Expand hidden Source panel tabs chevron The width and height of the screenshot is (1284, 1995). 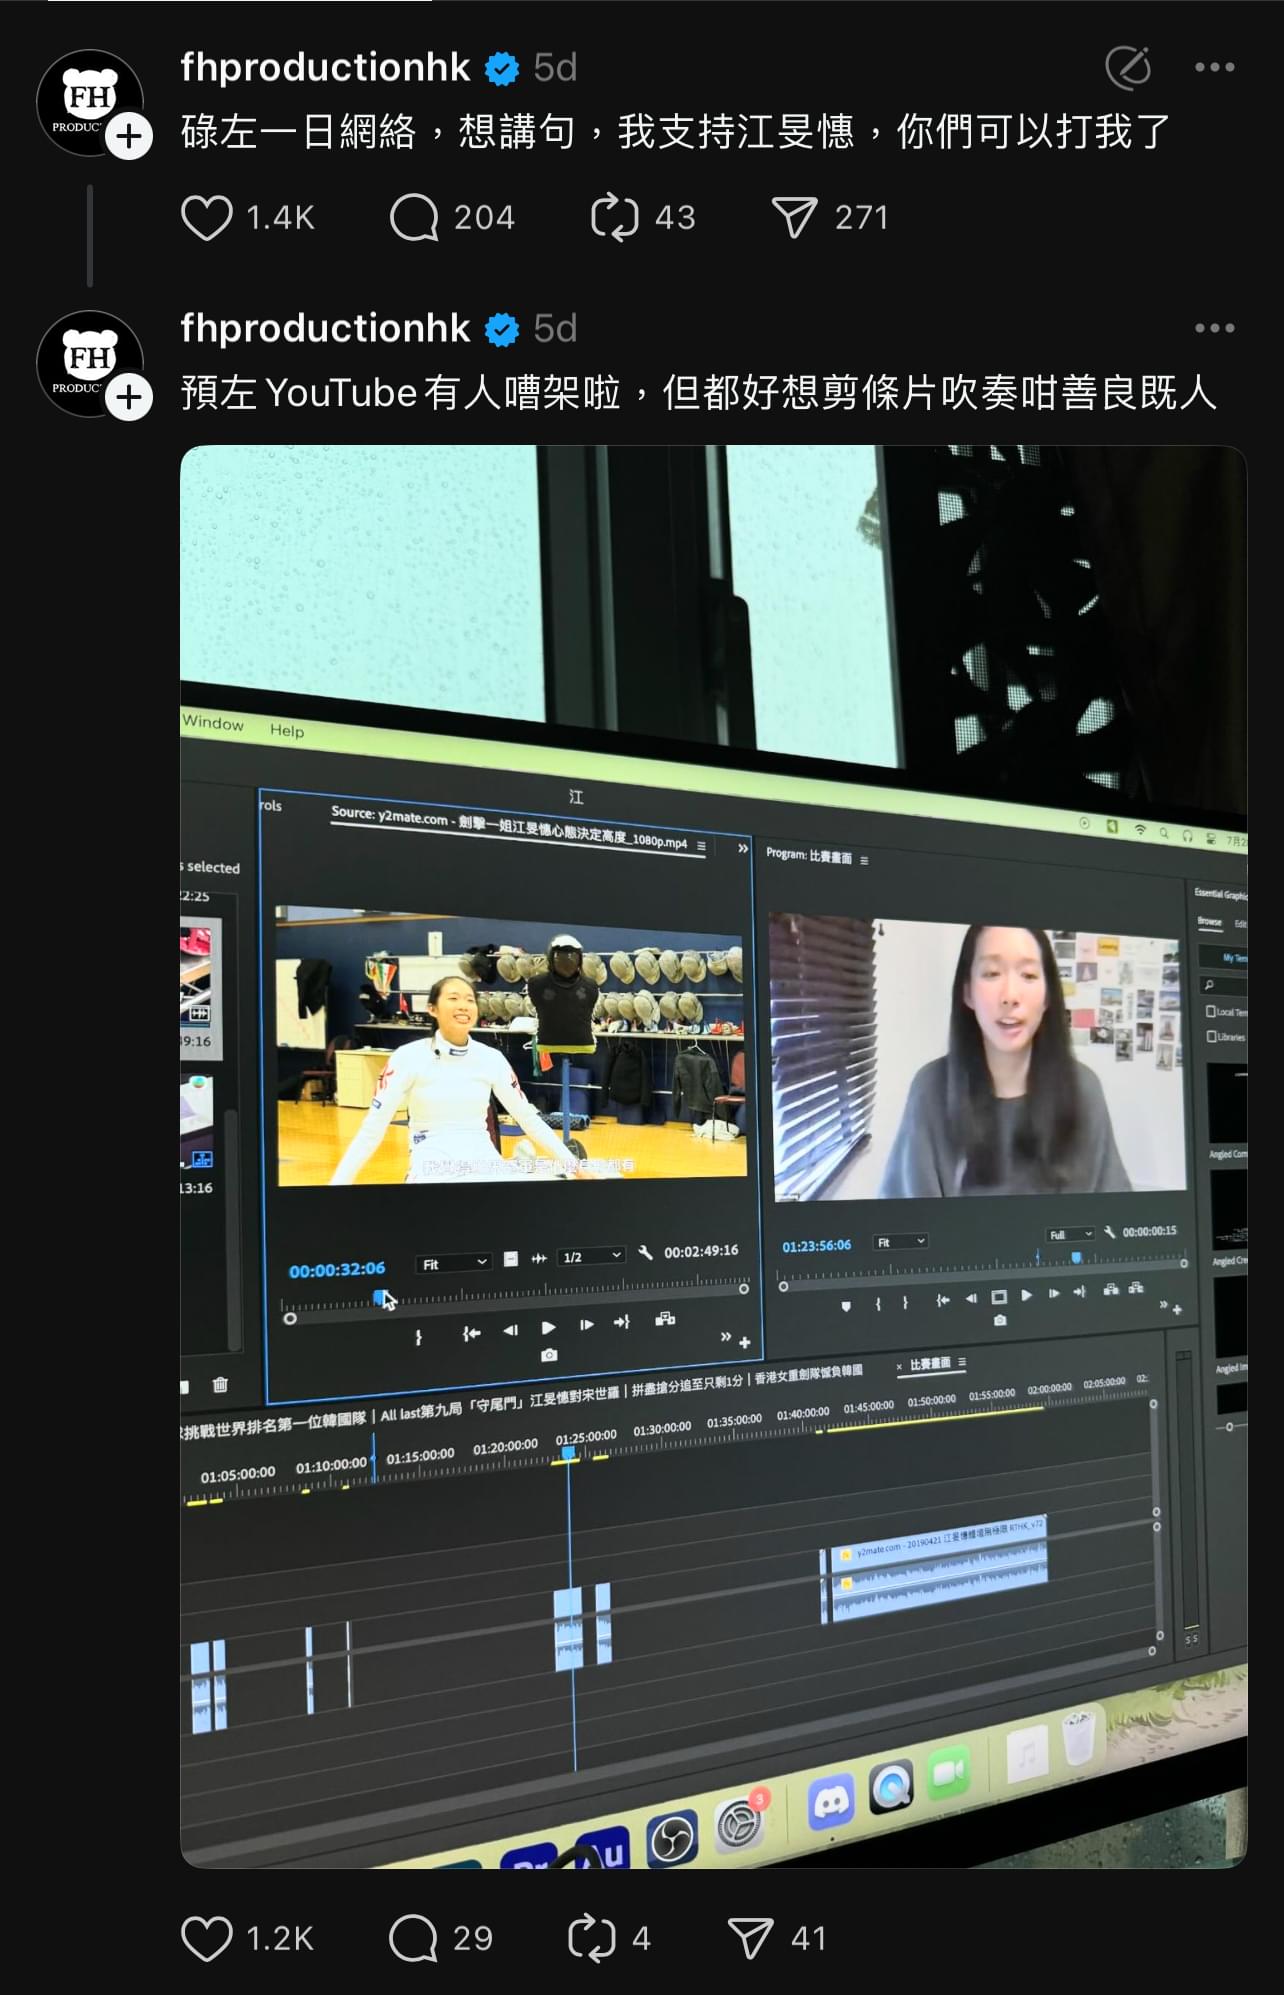[743, 848]
